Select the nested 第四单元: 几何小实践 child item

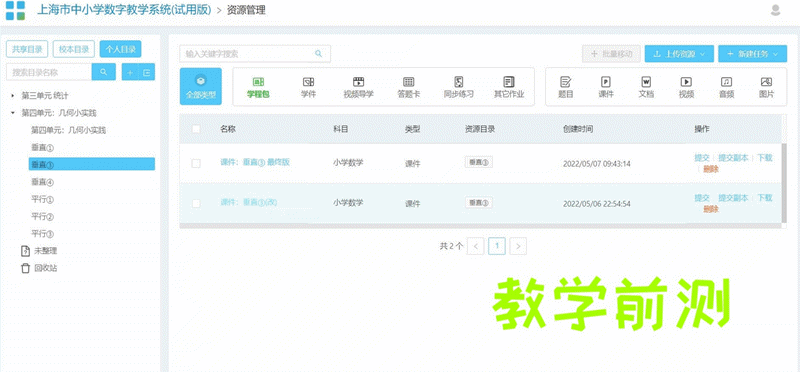[68, 130]
